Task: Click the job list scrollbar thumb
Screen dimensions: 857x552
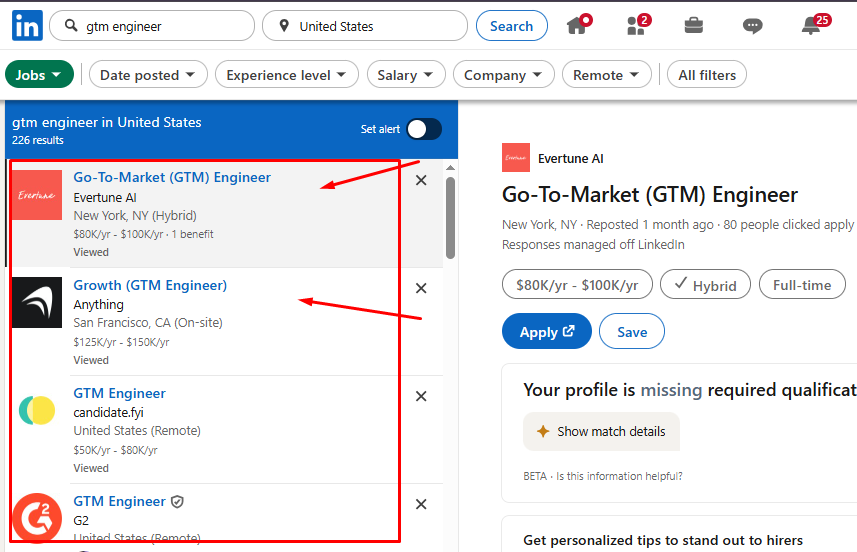Action: (450, 218)
